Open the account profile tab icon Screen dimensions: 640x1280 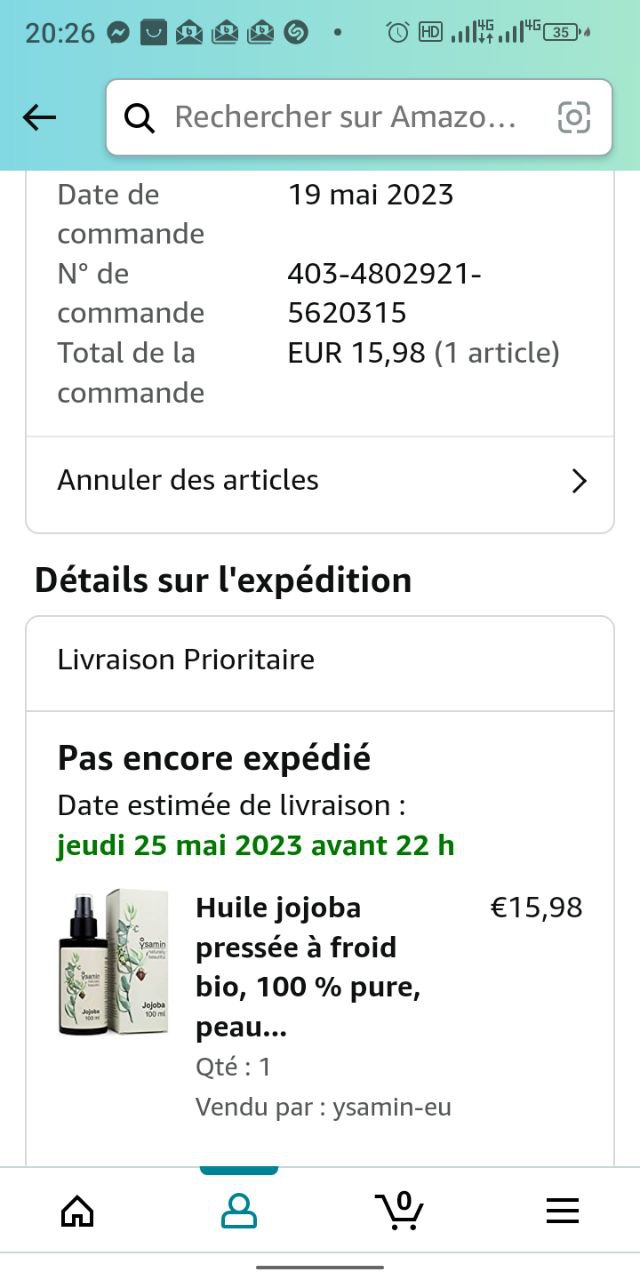[239, 1212]
